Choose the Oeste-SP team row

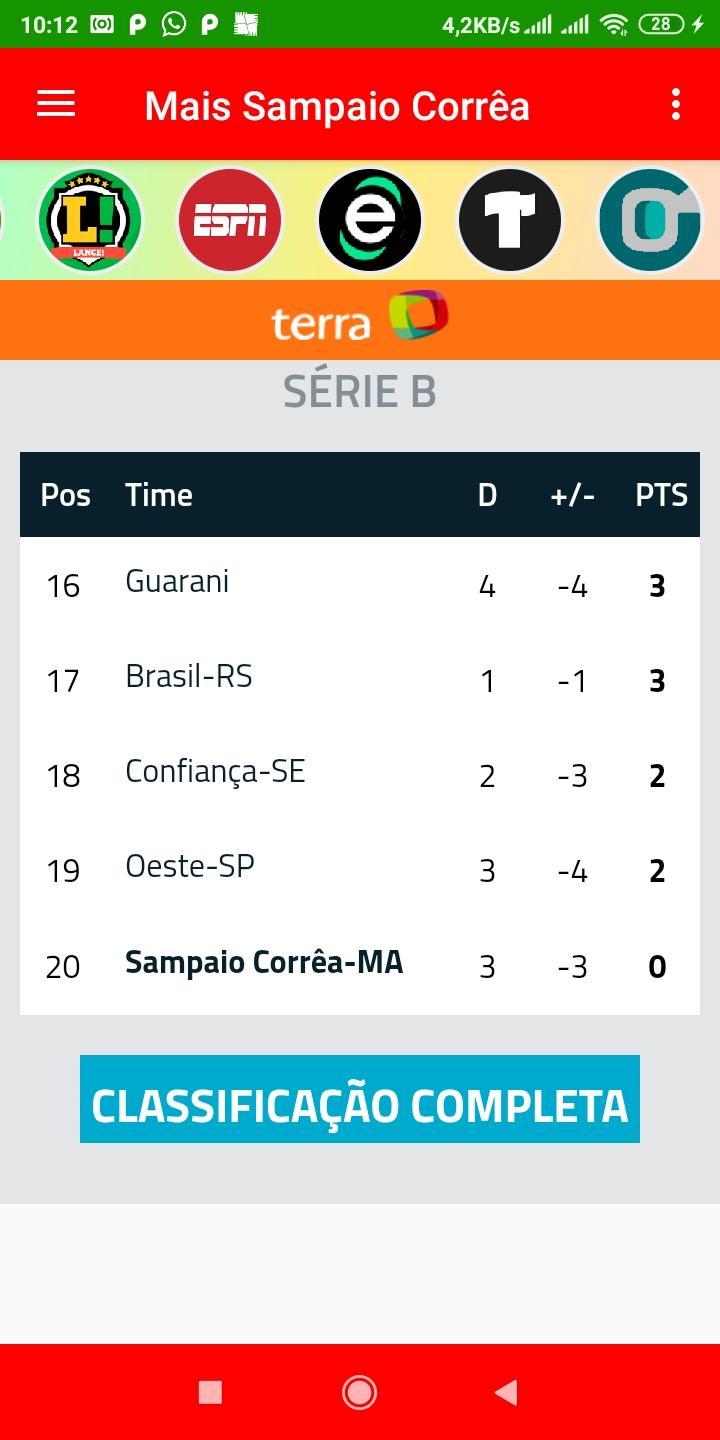tap(360, 870)
